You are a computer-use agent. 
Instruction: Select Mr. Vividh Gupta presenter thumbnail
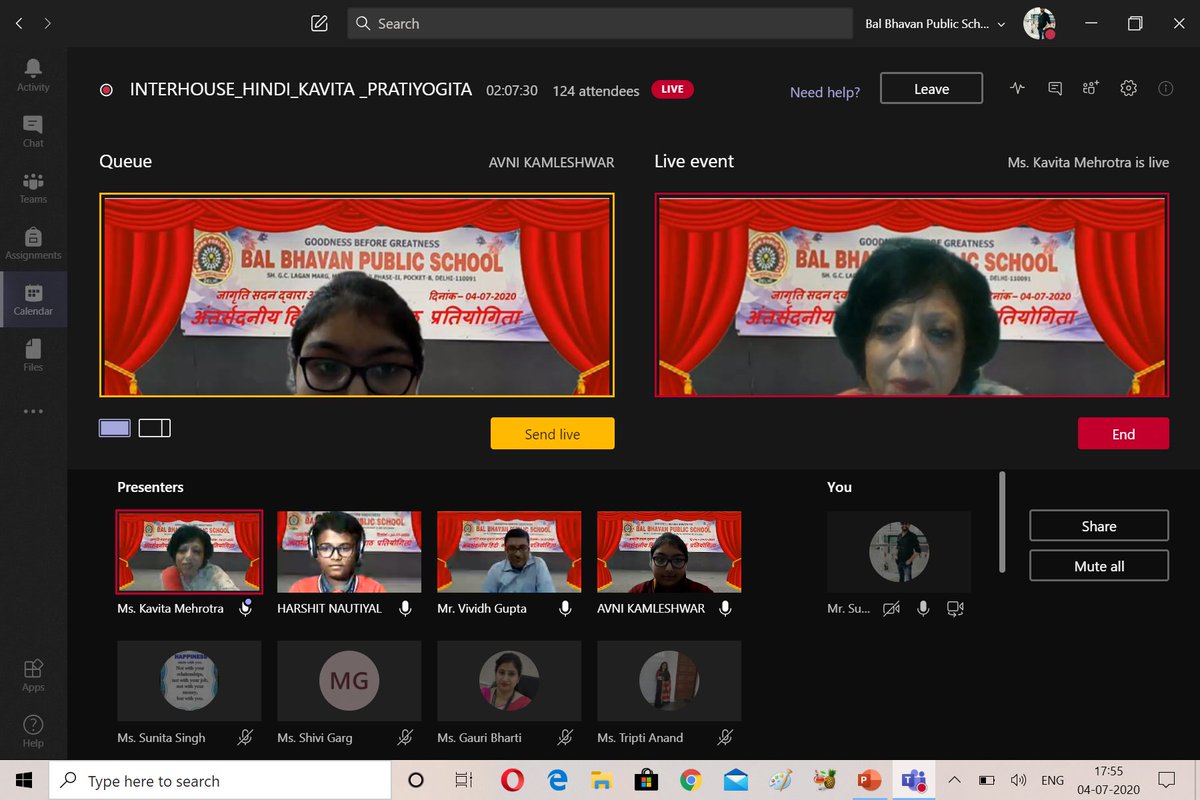pyautogui.click(x=509, y=552)
